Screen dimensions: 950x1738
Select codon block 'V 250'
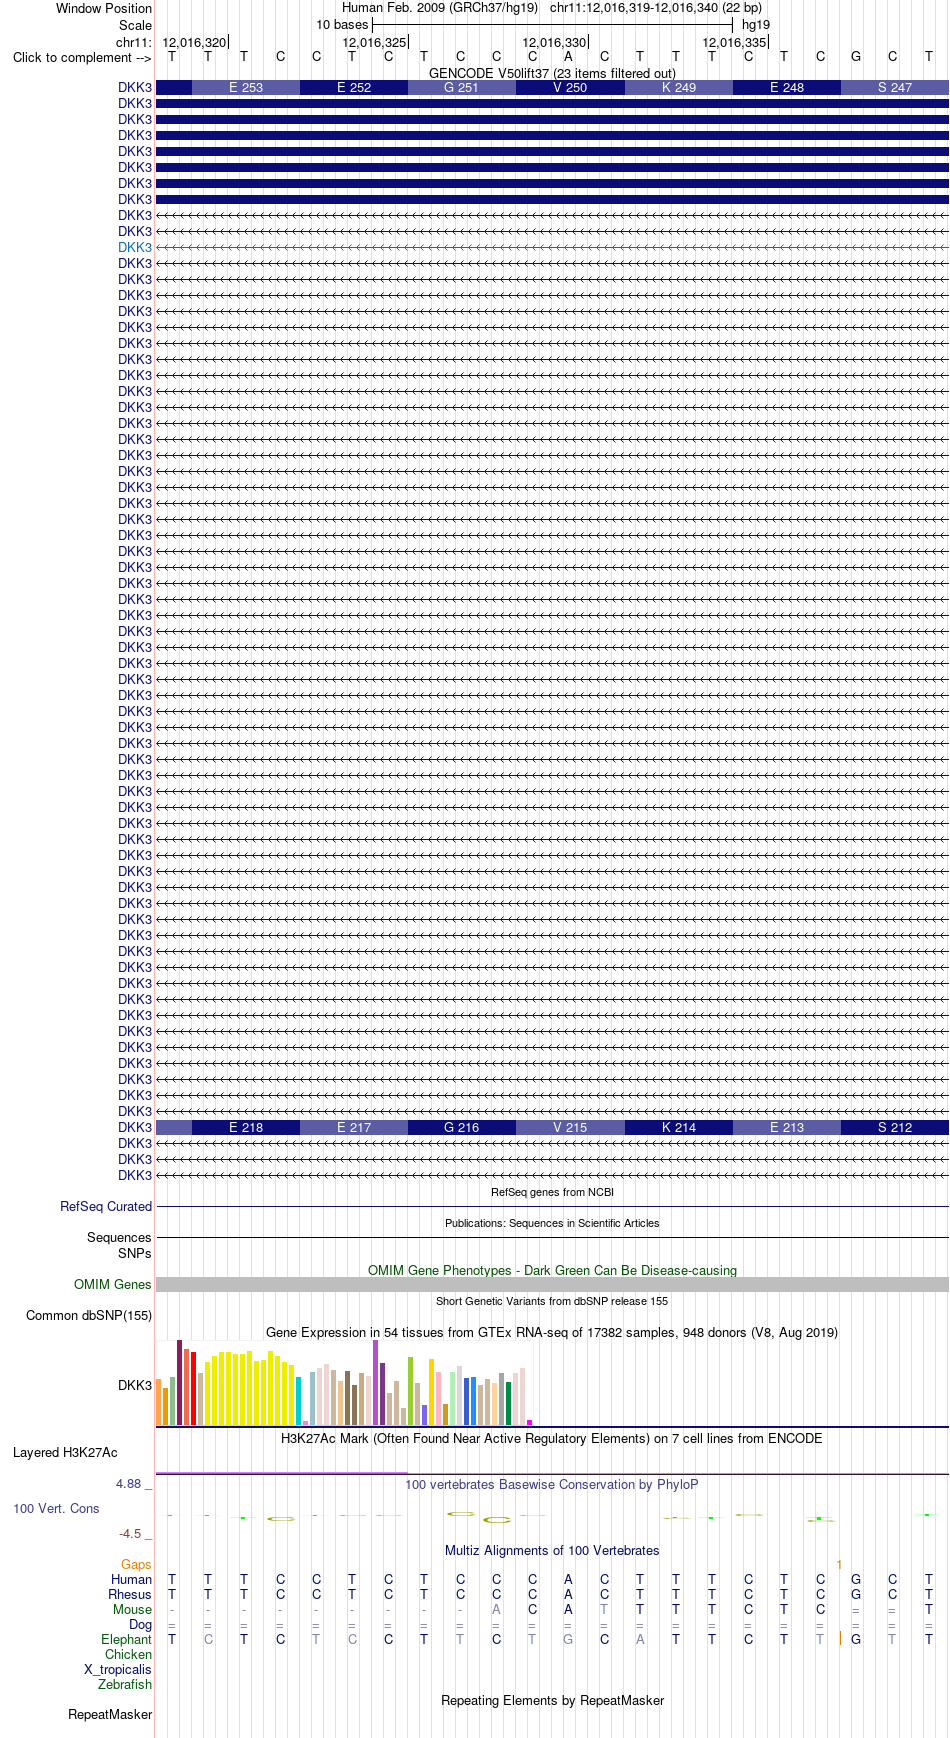coord(570,88)
